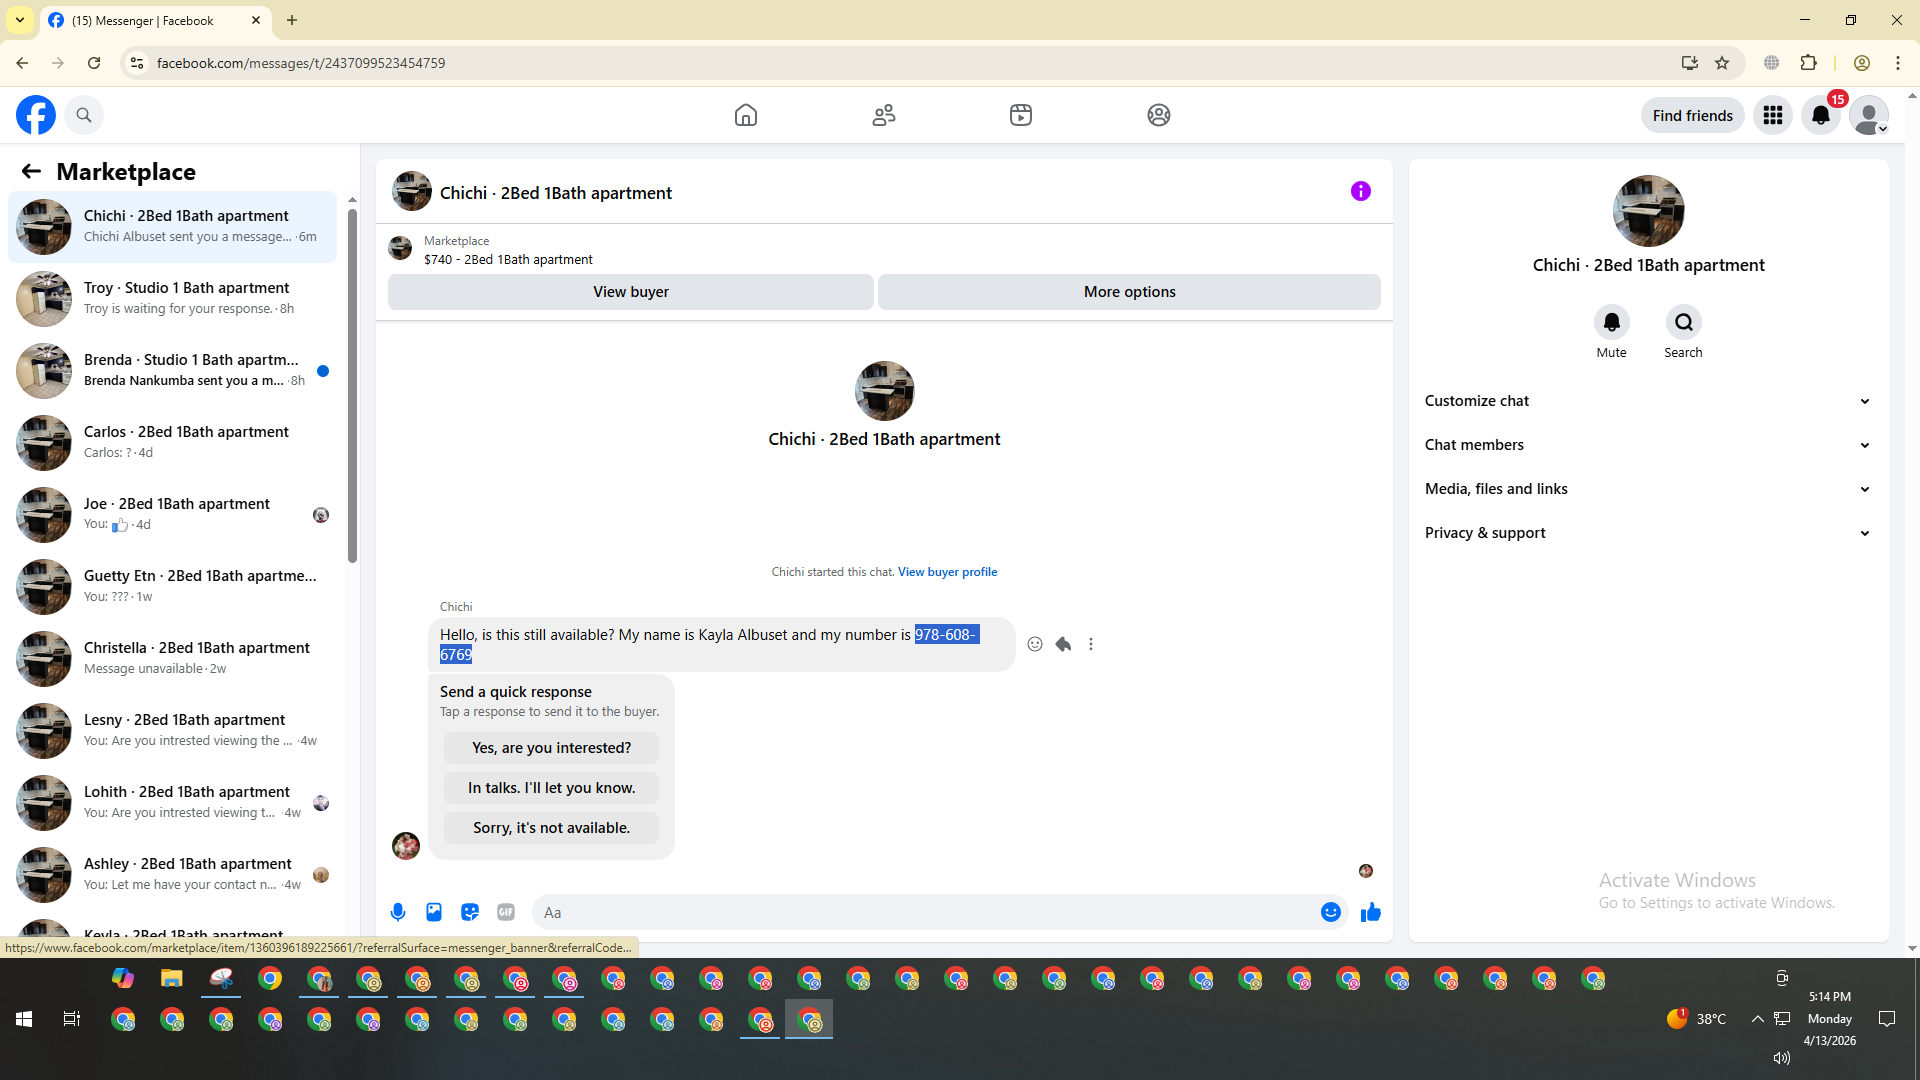Open Task View on the taskbar
This screenshot has width=1920, height=1080.
72,1019
